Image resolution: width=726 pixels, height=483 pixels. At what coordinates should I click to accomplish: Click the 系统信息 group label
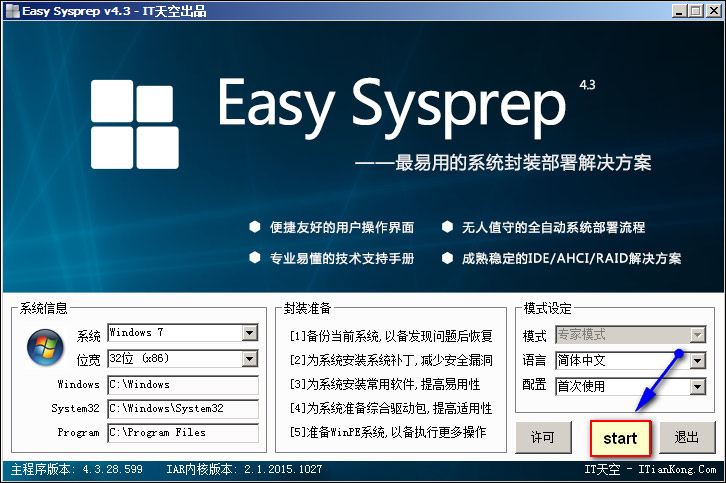[x=44, y=308]
